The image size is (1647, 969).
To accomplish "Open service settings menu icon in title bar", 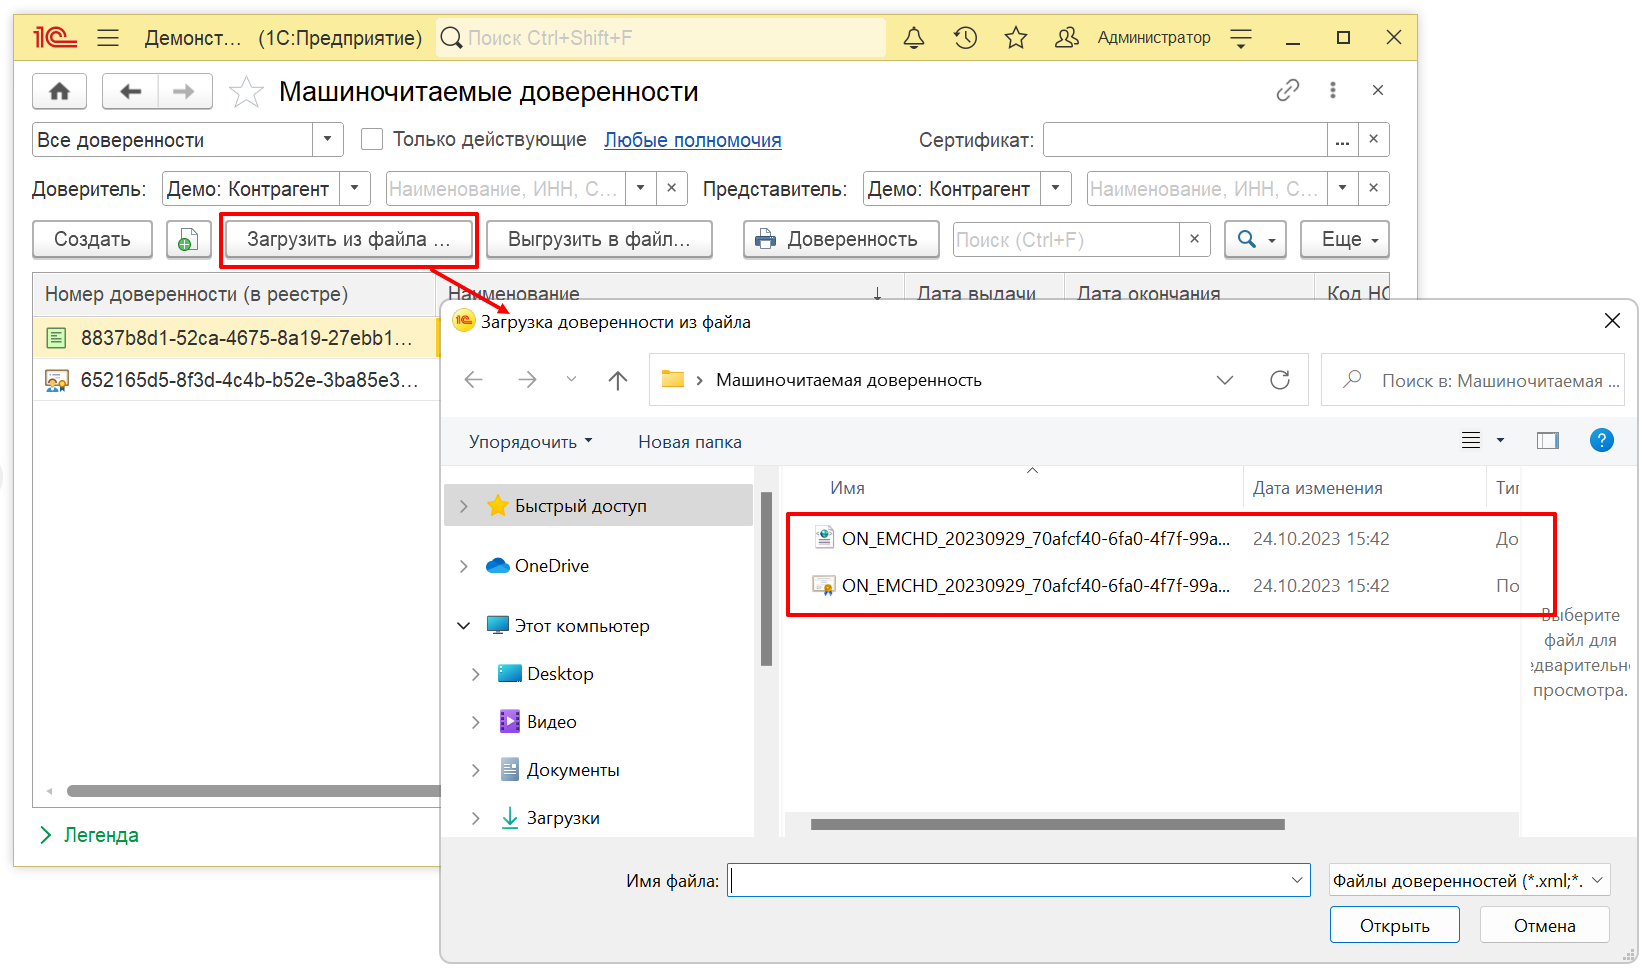I will 1241,38.
